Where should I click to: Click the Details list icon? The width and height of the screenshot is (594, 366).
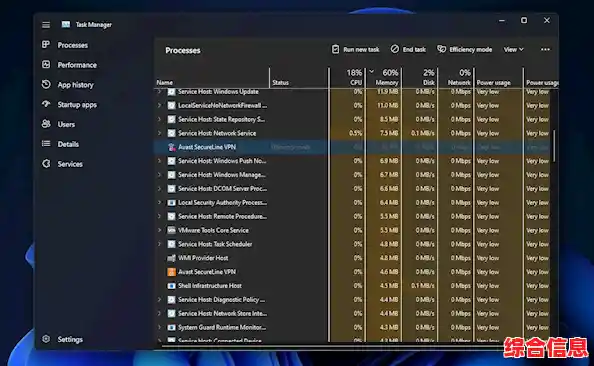click(x=46, y=144)
